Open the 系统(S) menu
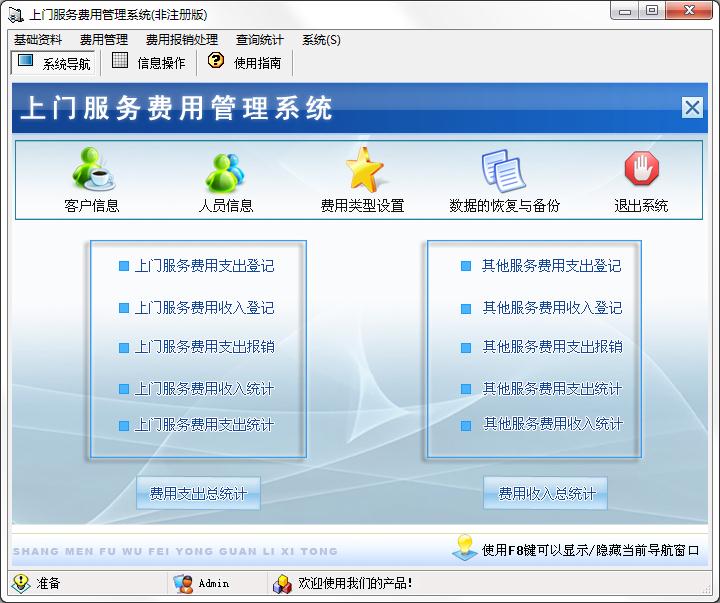Image resolution: width=720 pixels, height=603 pixels. click(x=321, y=40)
